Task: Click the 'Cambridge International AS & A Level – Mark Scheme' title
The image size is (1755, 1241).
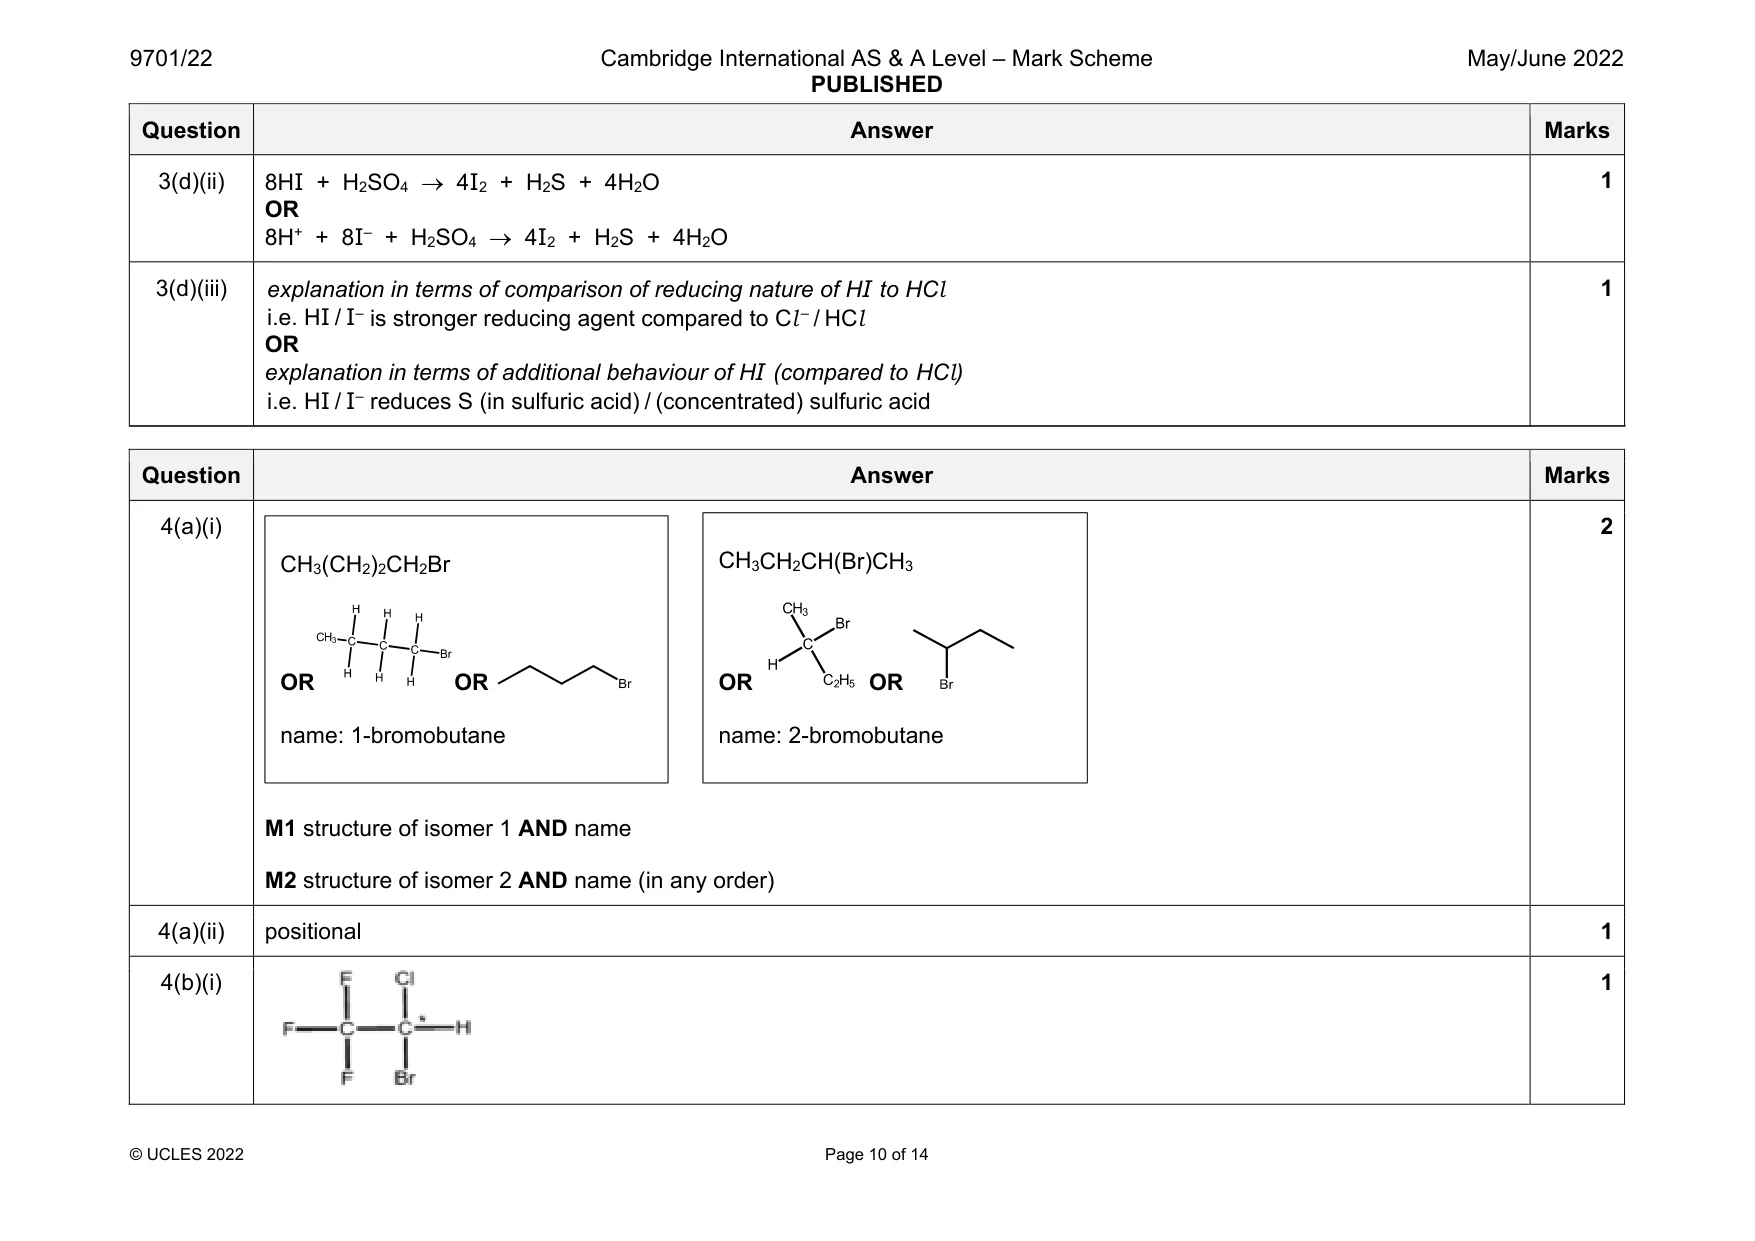Action: point(876,58)
